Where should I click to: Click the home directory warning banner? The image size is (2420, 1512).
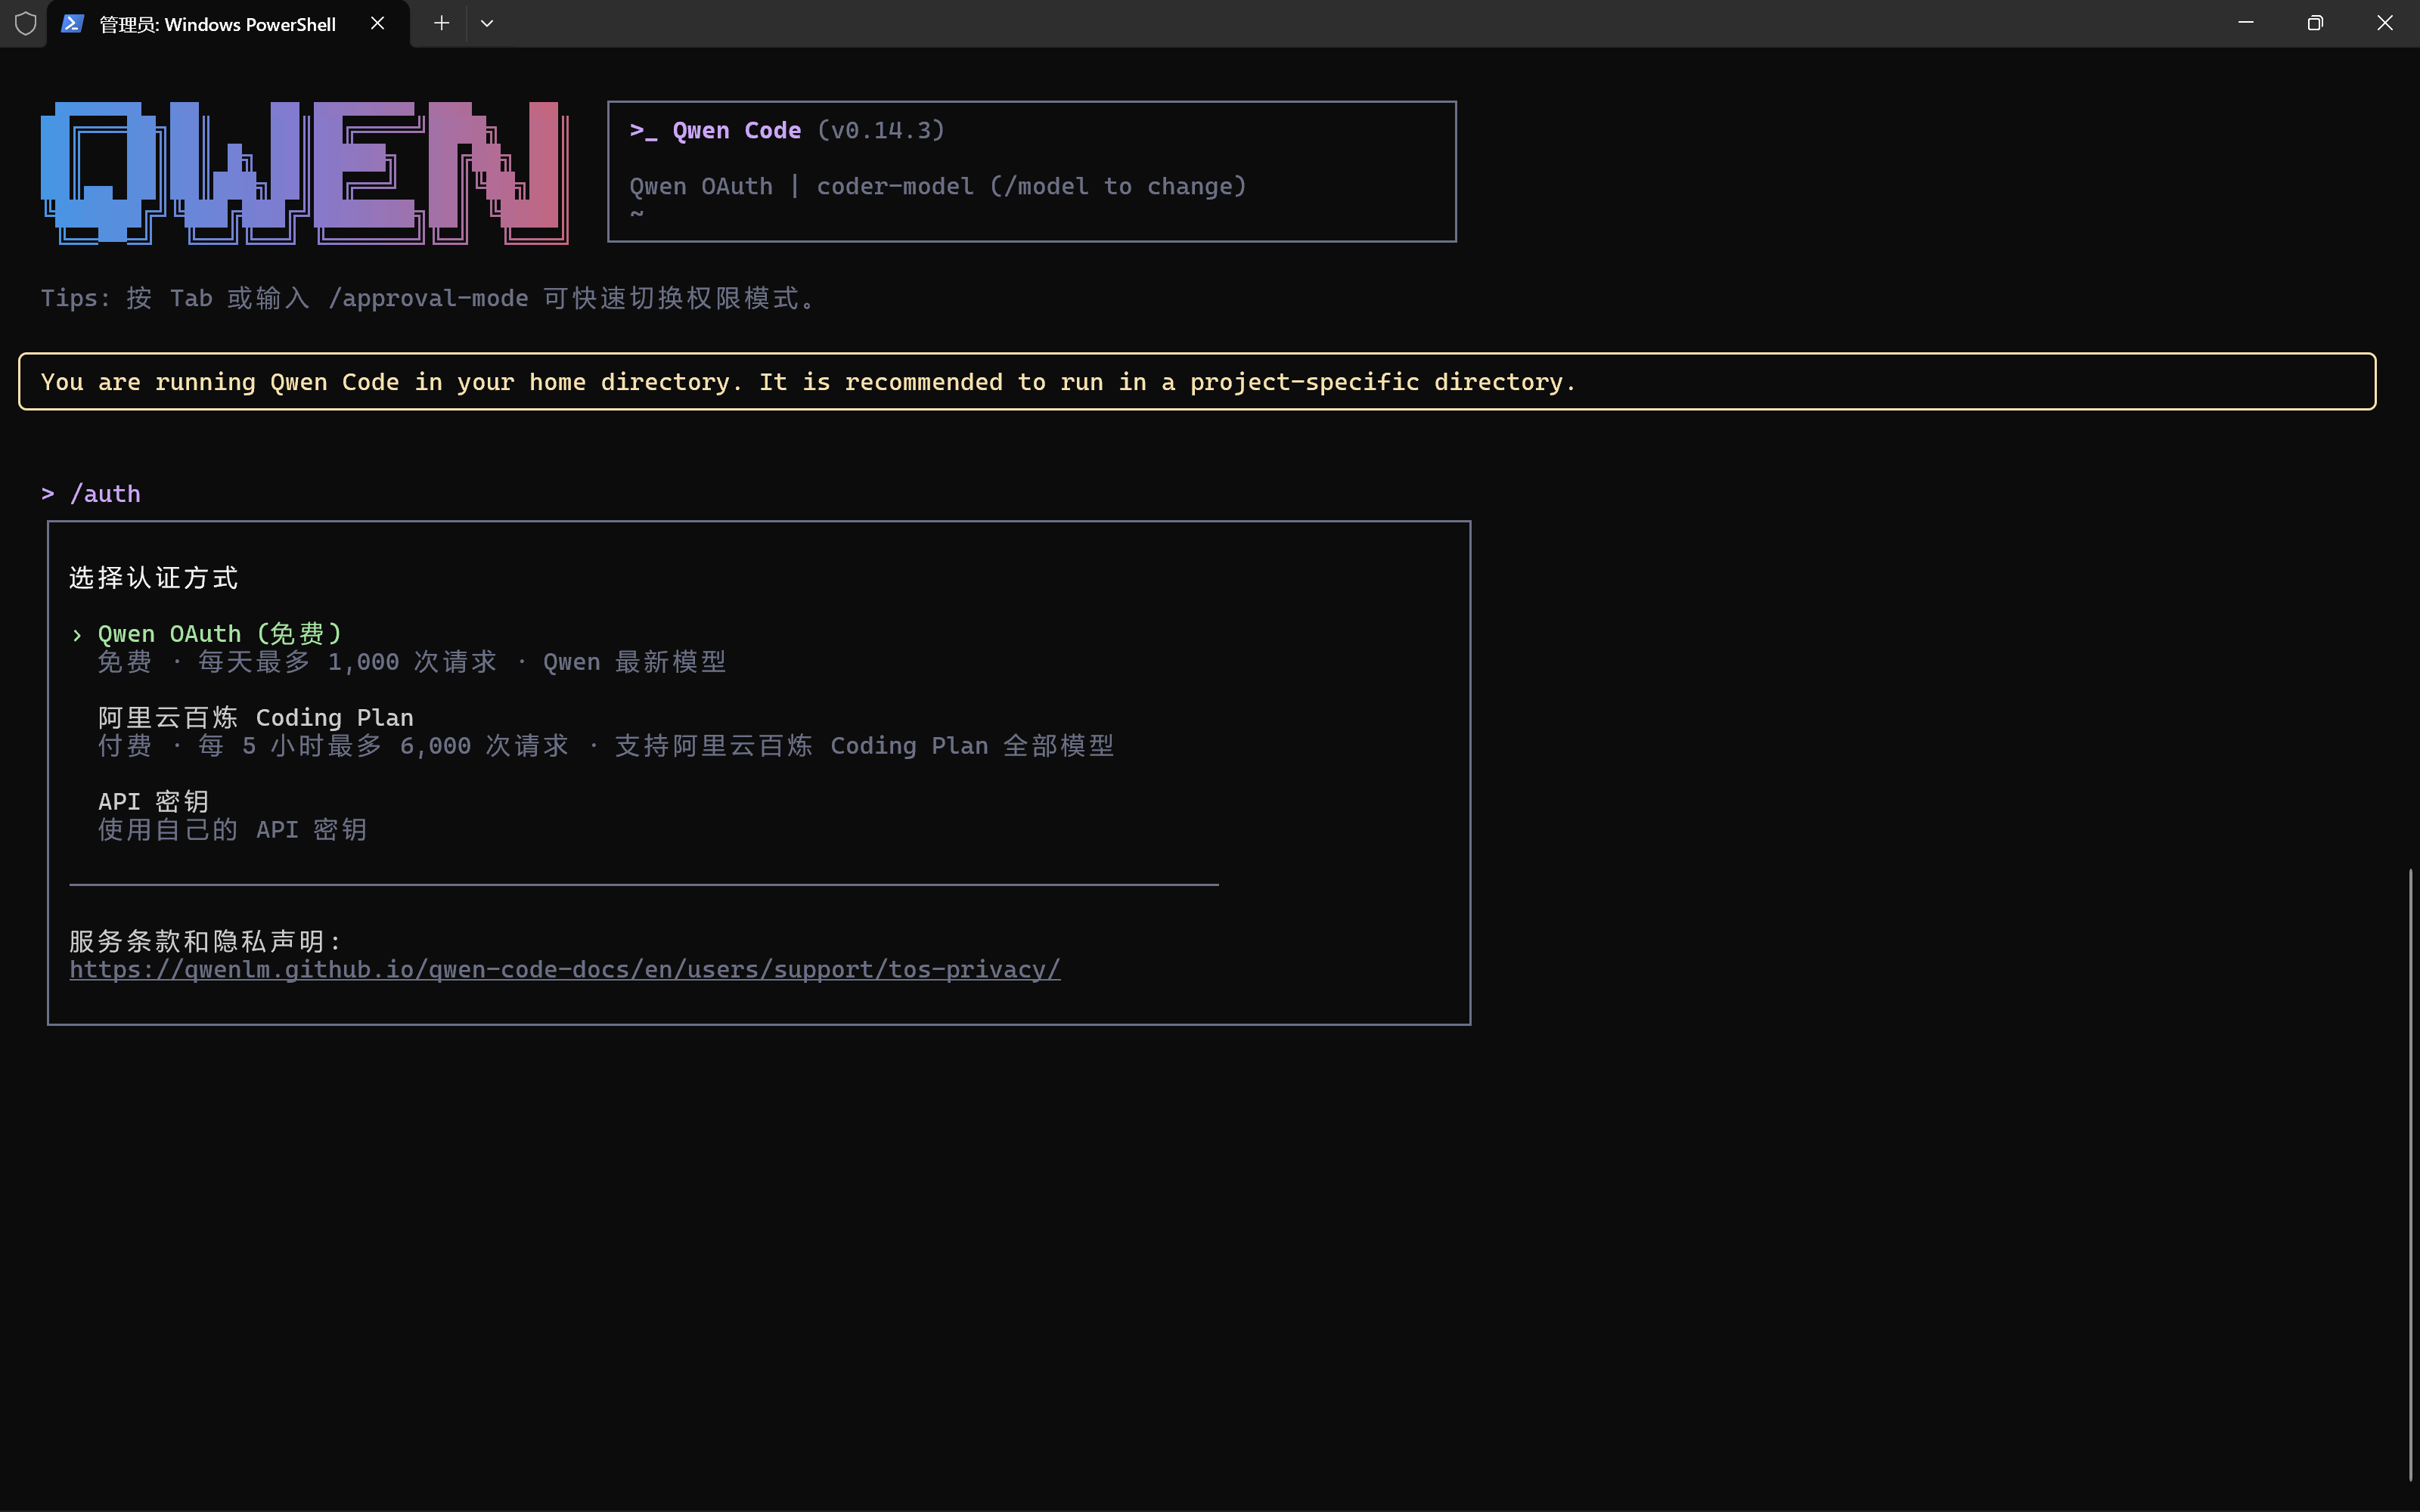(808, 382)
